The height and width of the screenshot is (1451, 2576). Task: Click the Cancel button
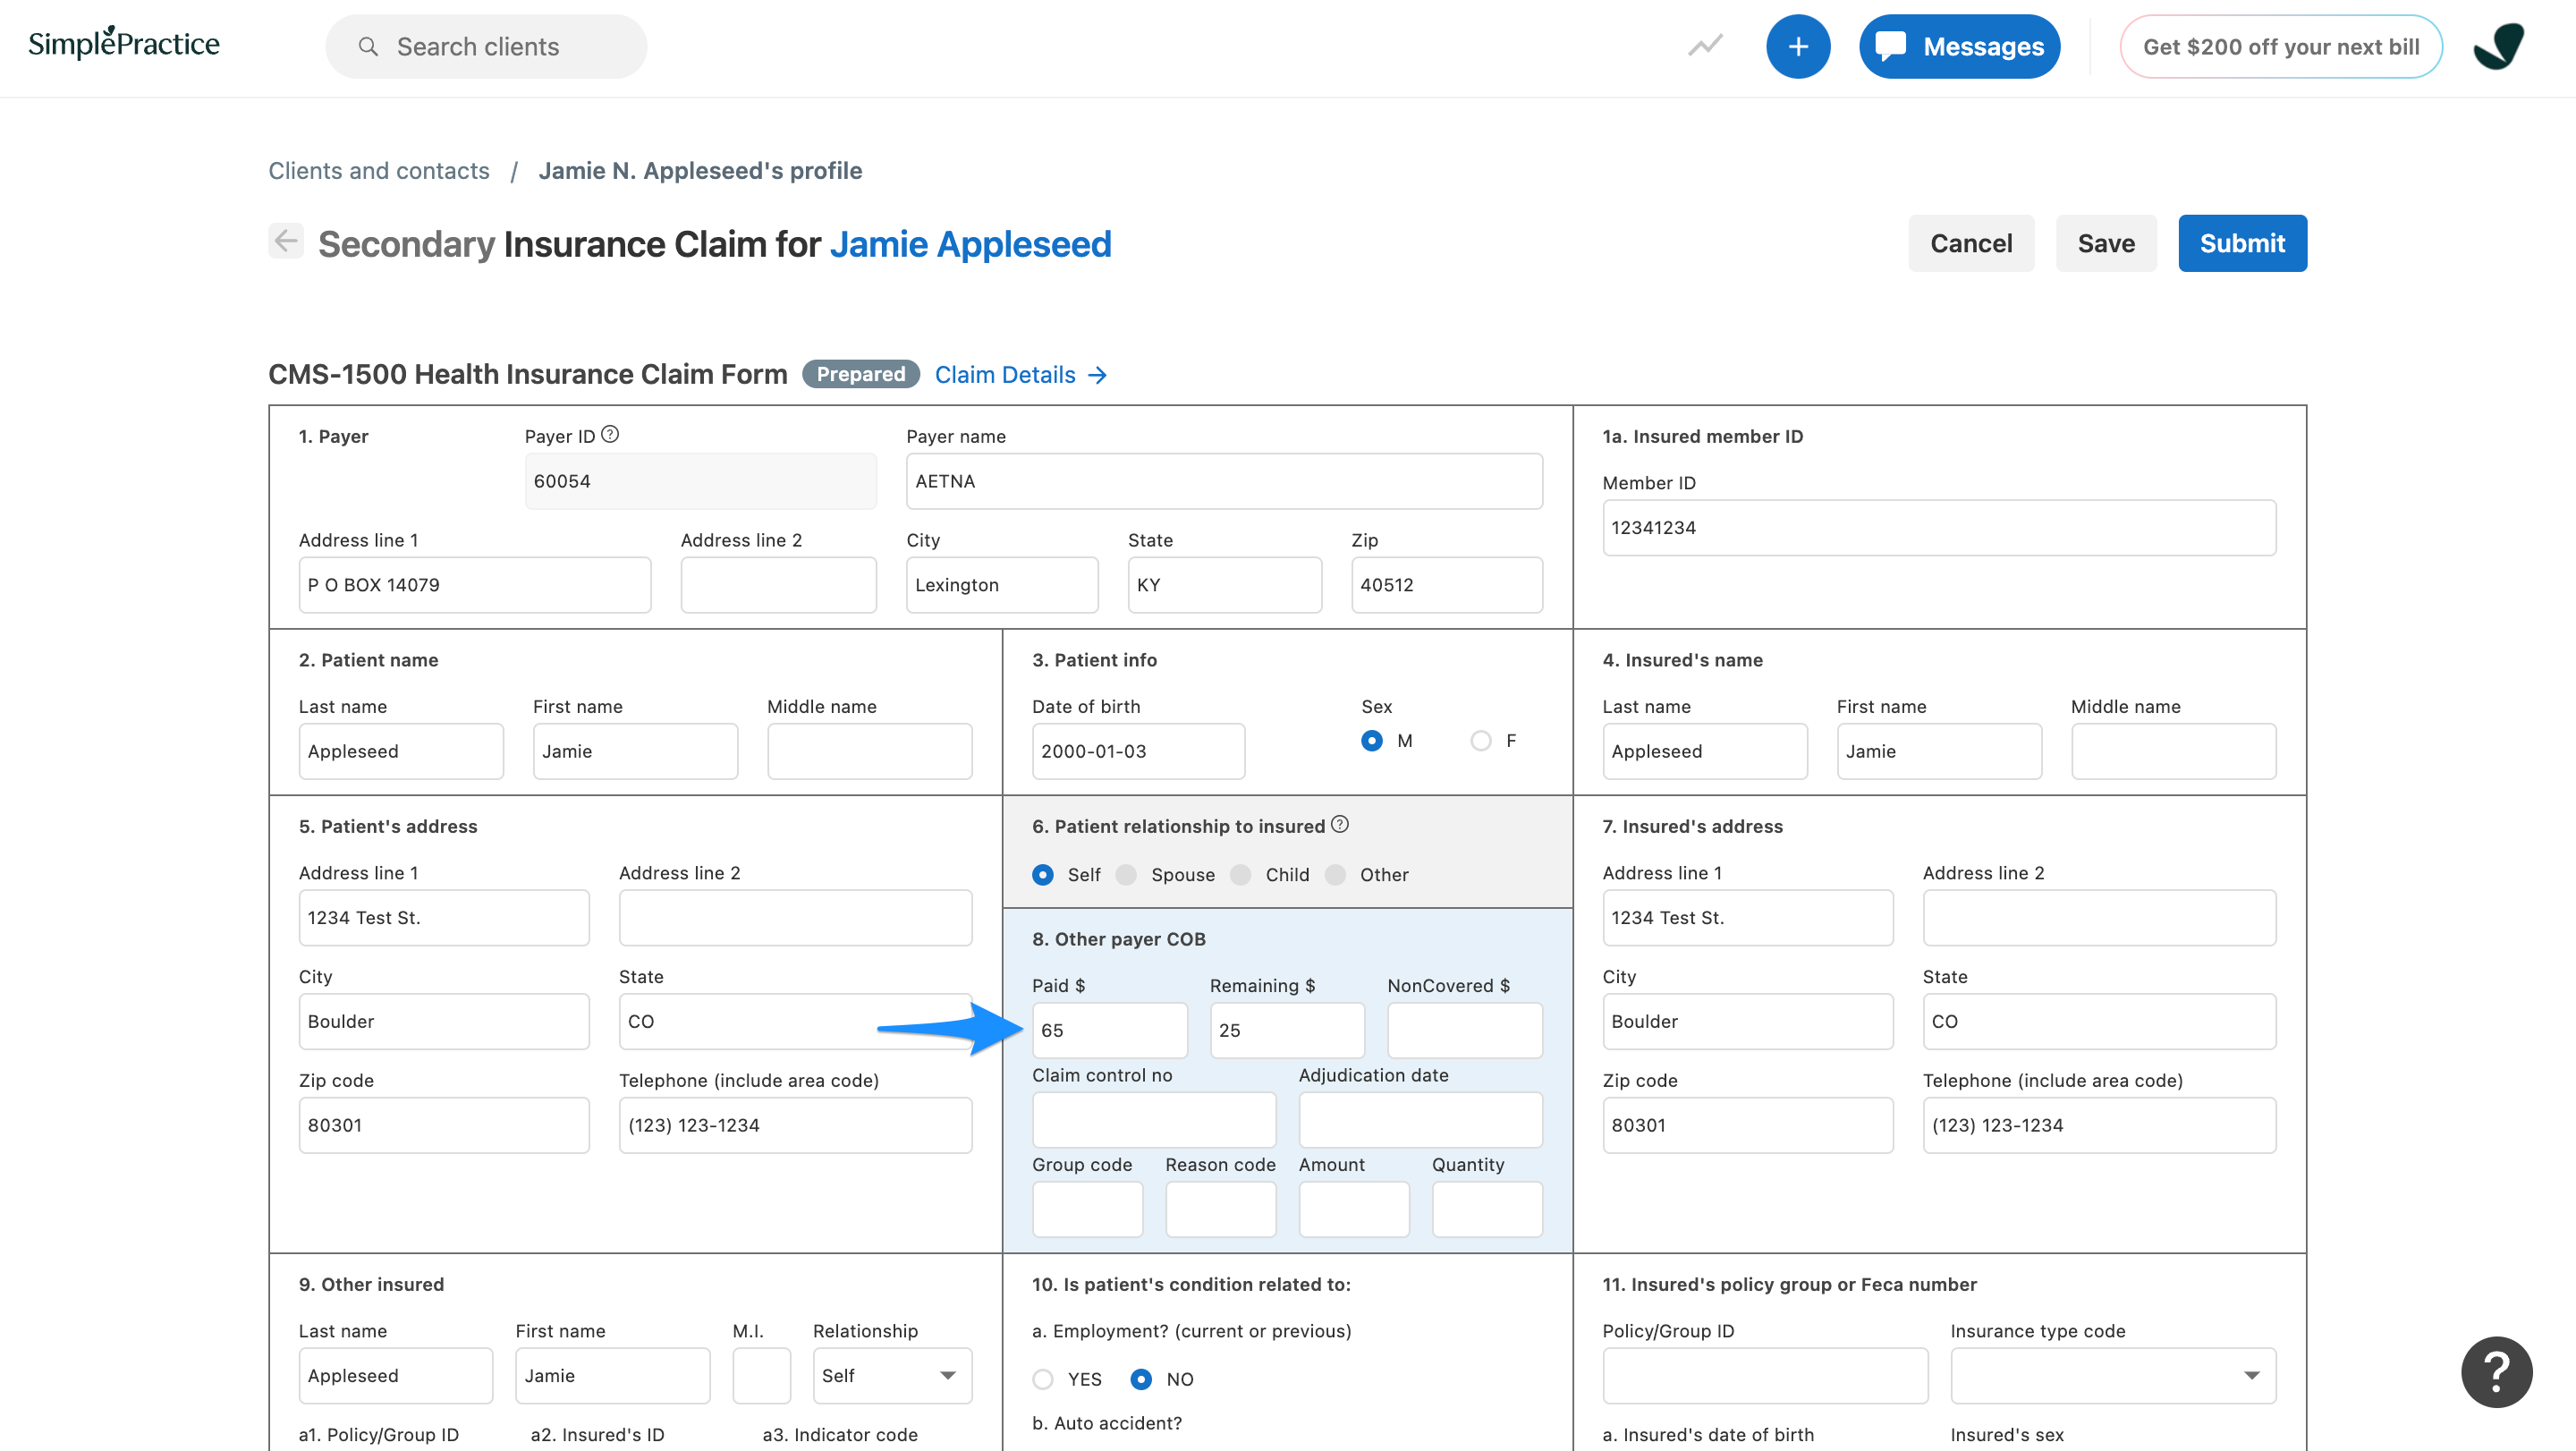(x=1971, y=243)
